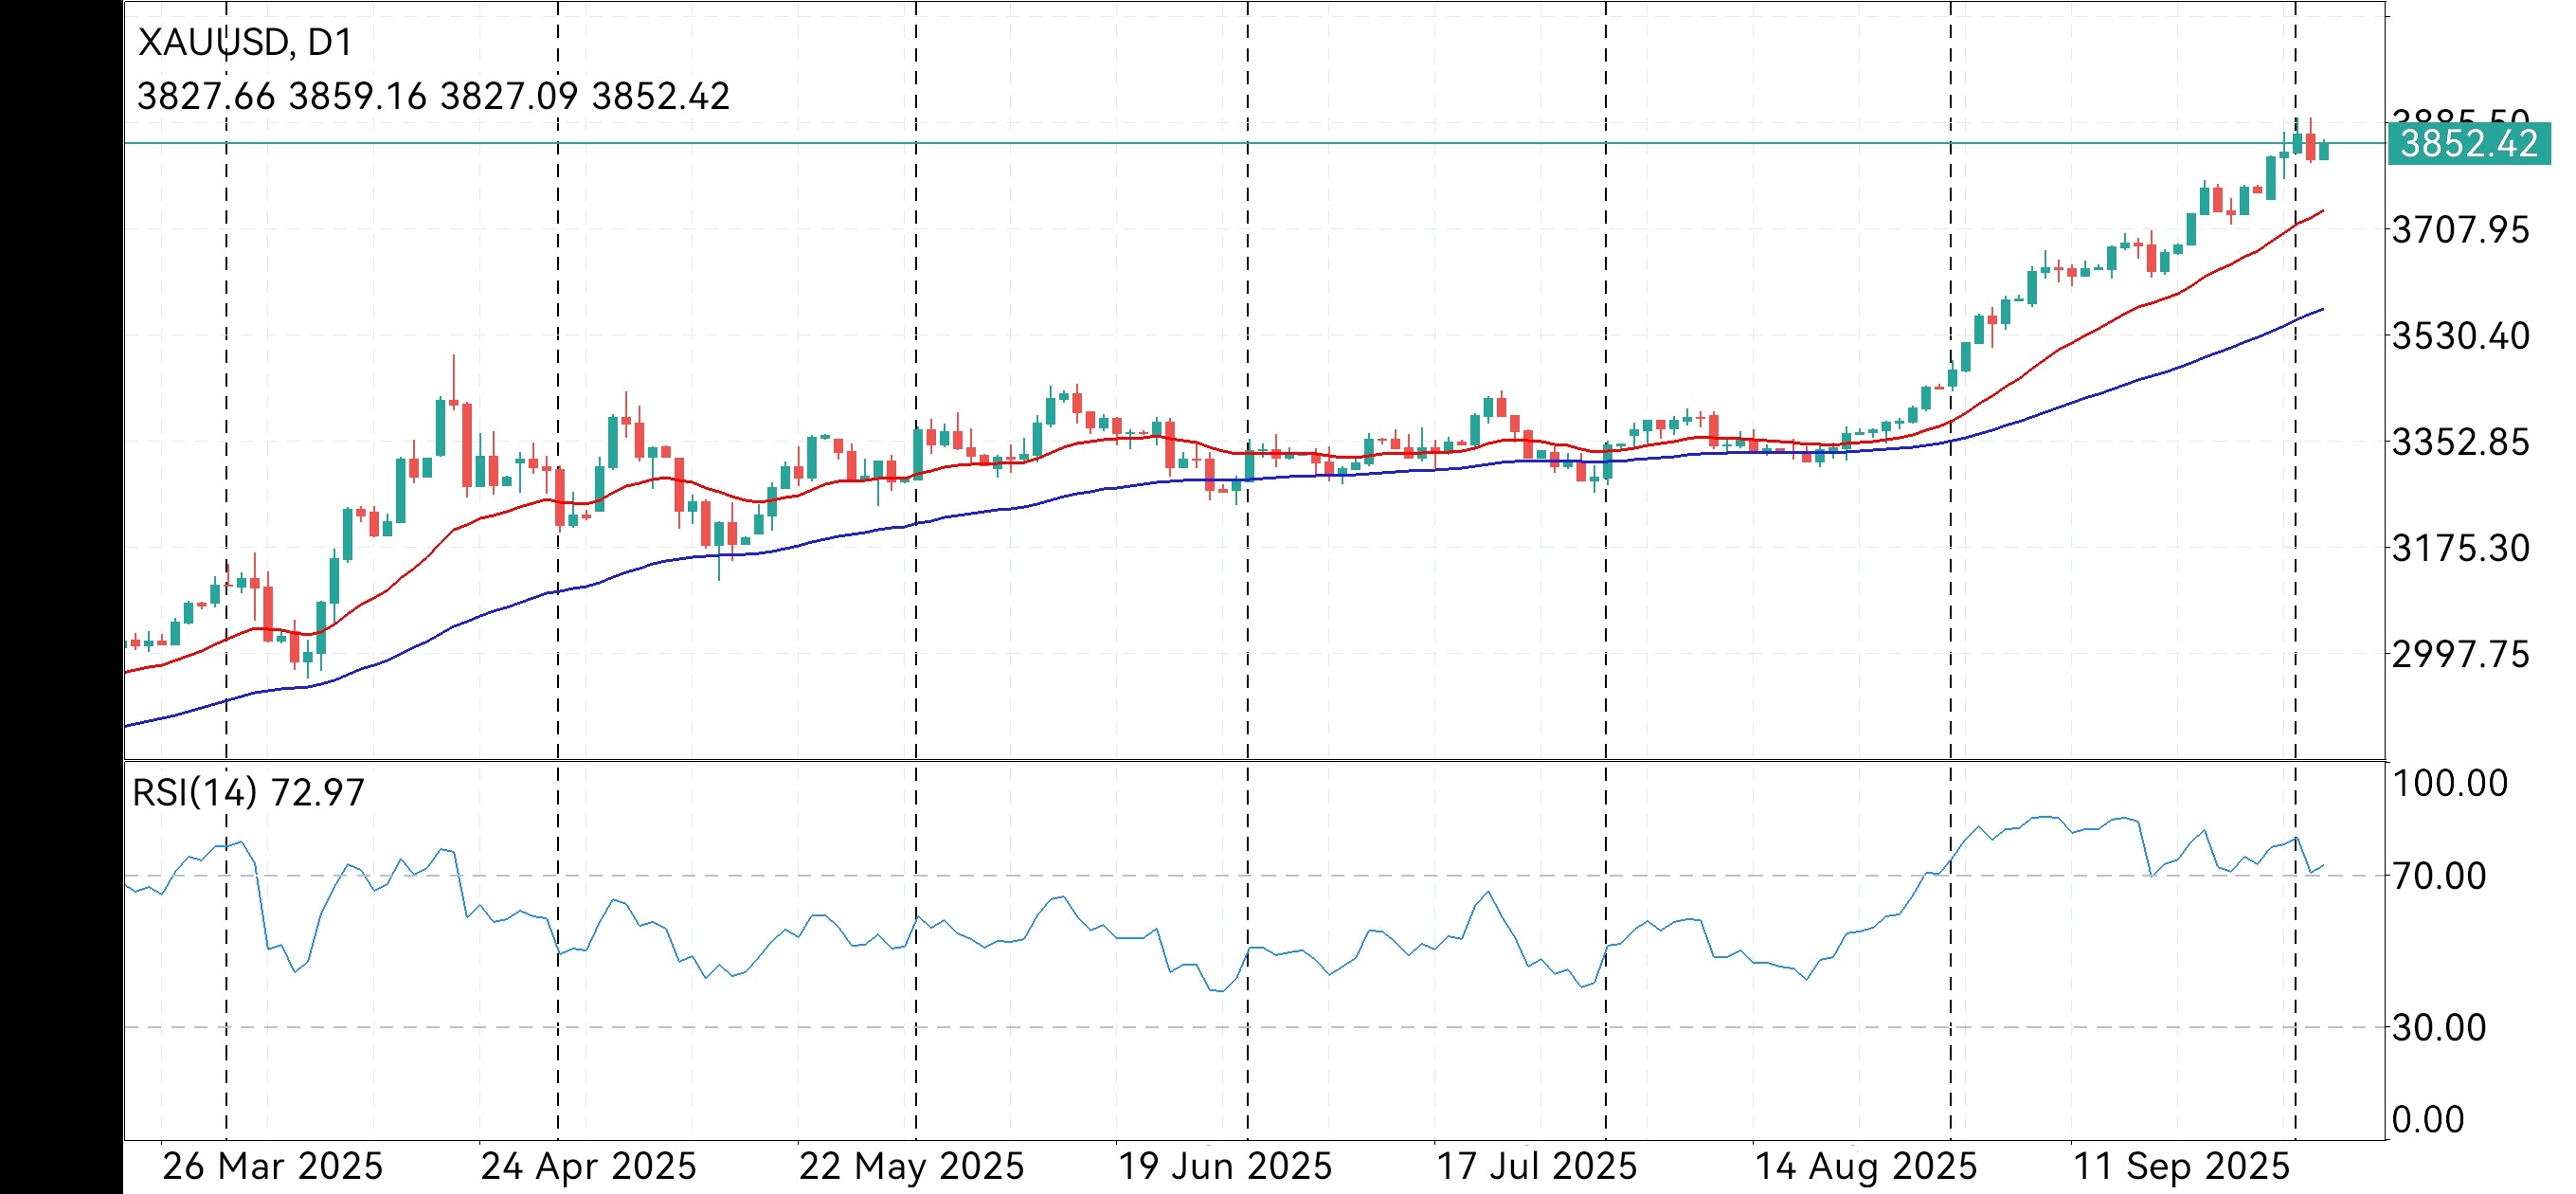The image size is (2576, 1194).
Task: Click the 3352.85 price axis label
Action: [2460, 442]
